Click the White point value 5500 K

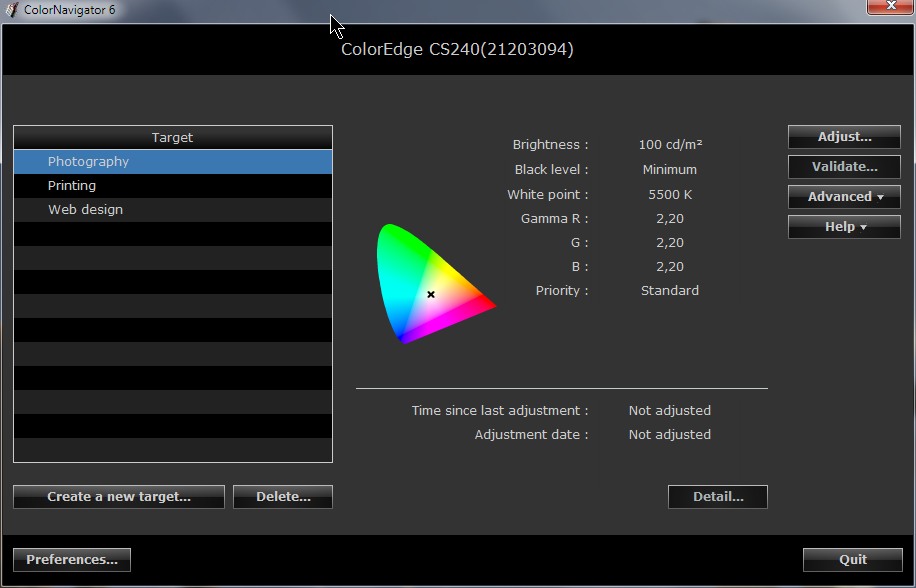point(670,194)
